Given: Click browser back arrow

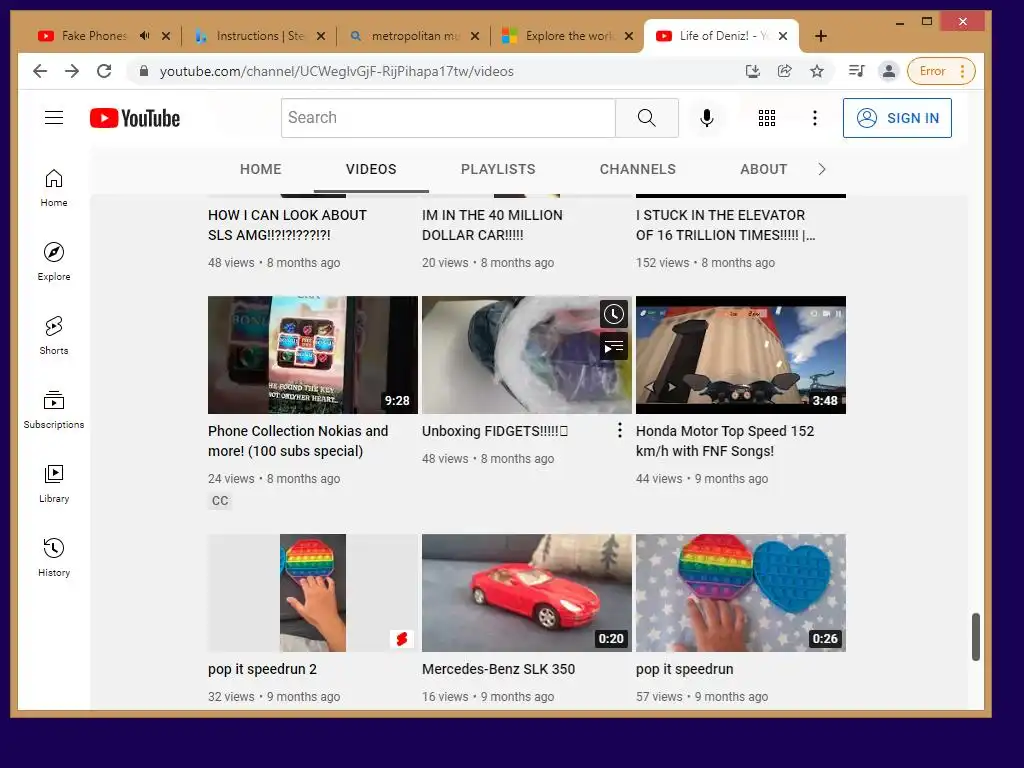Looking at the screenshot, I should point(40,71).
